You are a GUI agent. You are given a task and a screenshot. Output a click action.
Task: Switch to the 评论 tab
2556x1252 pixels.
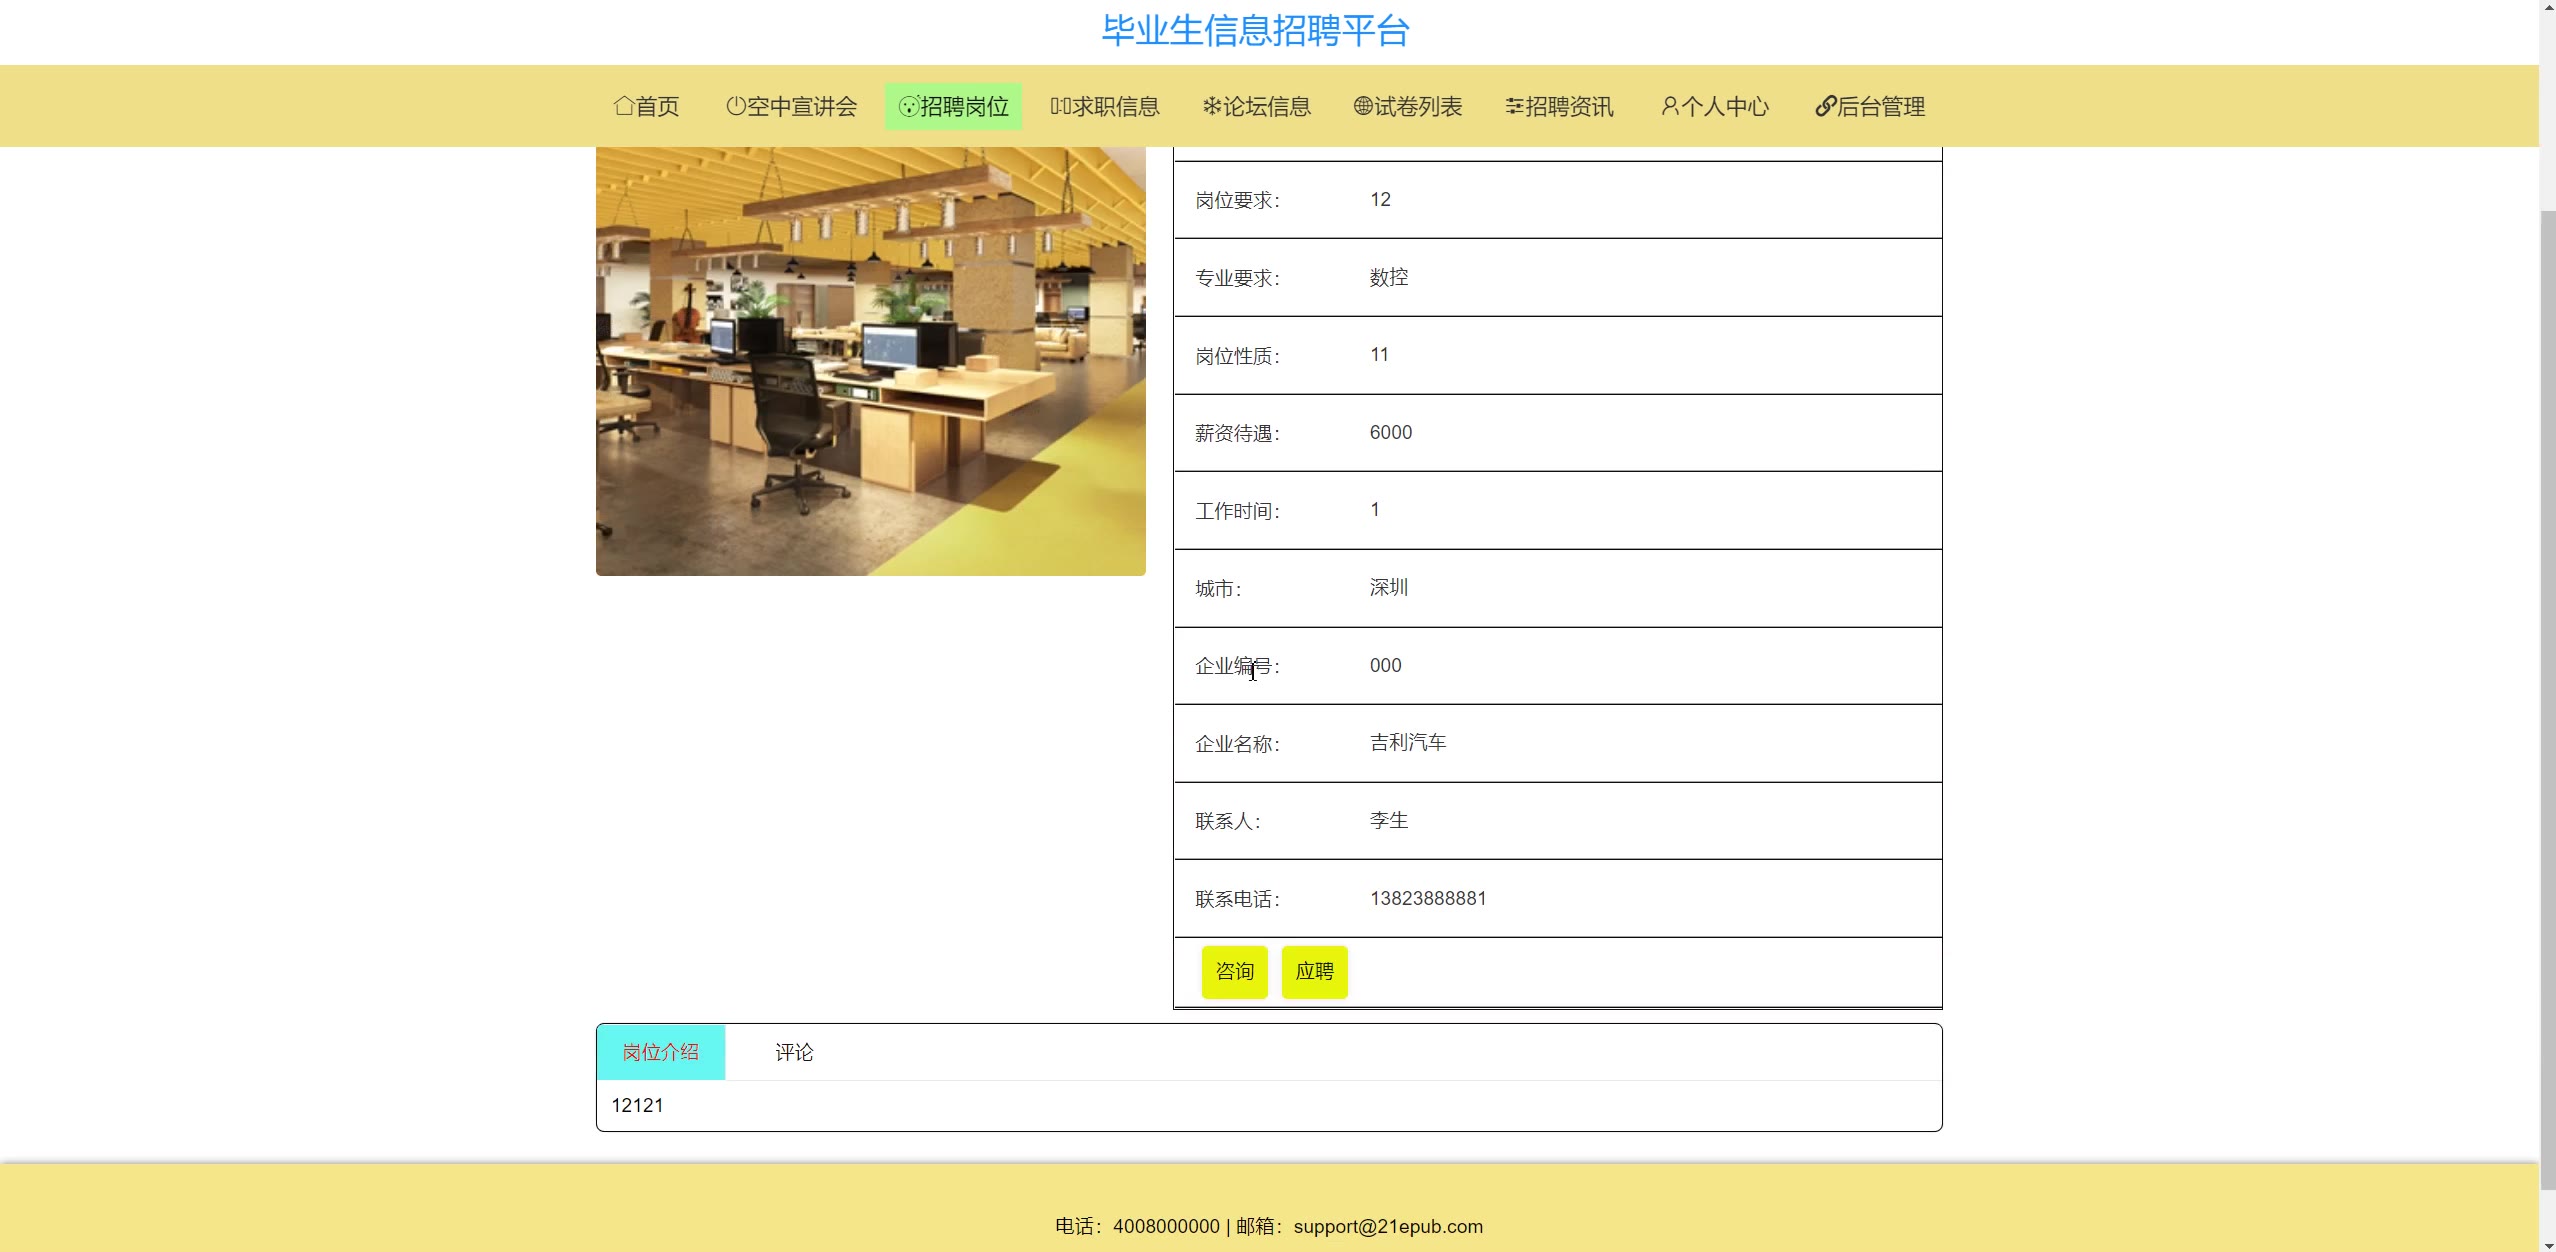[794, 1052]
